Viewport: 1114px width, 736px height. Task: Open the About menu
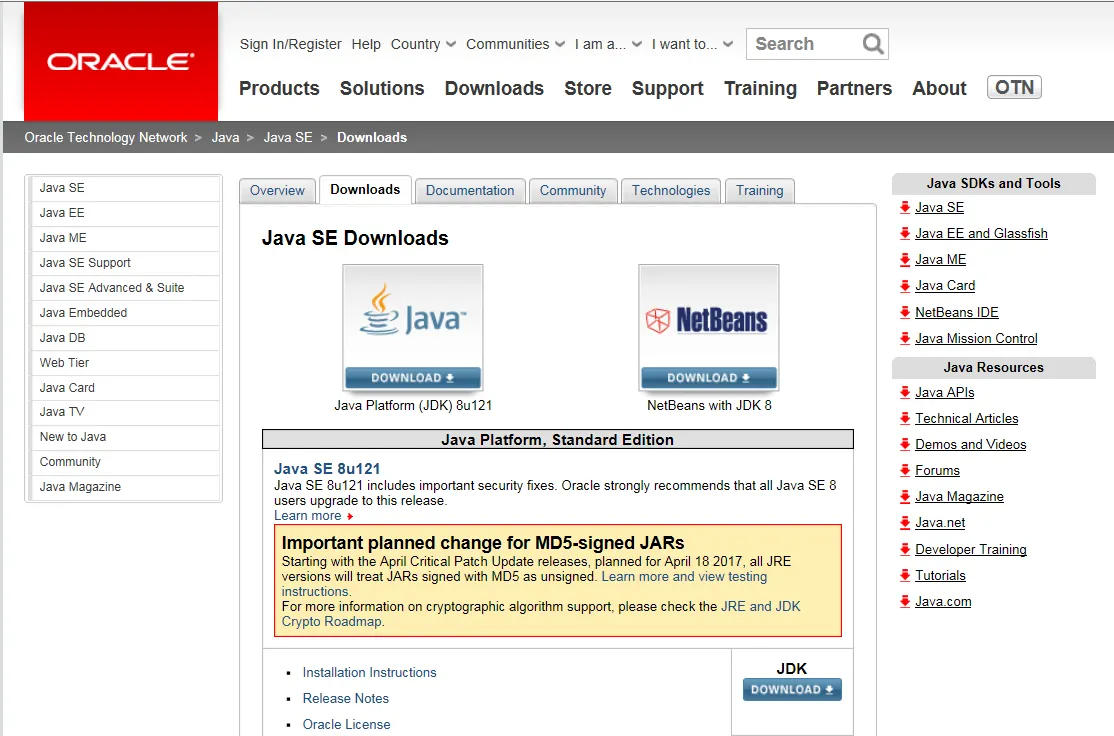939,88
